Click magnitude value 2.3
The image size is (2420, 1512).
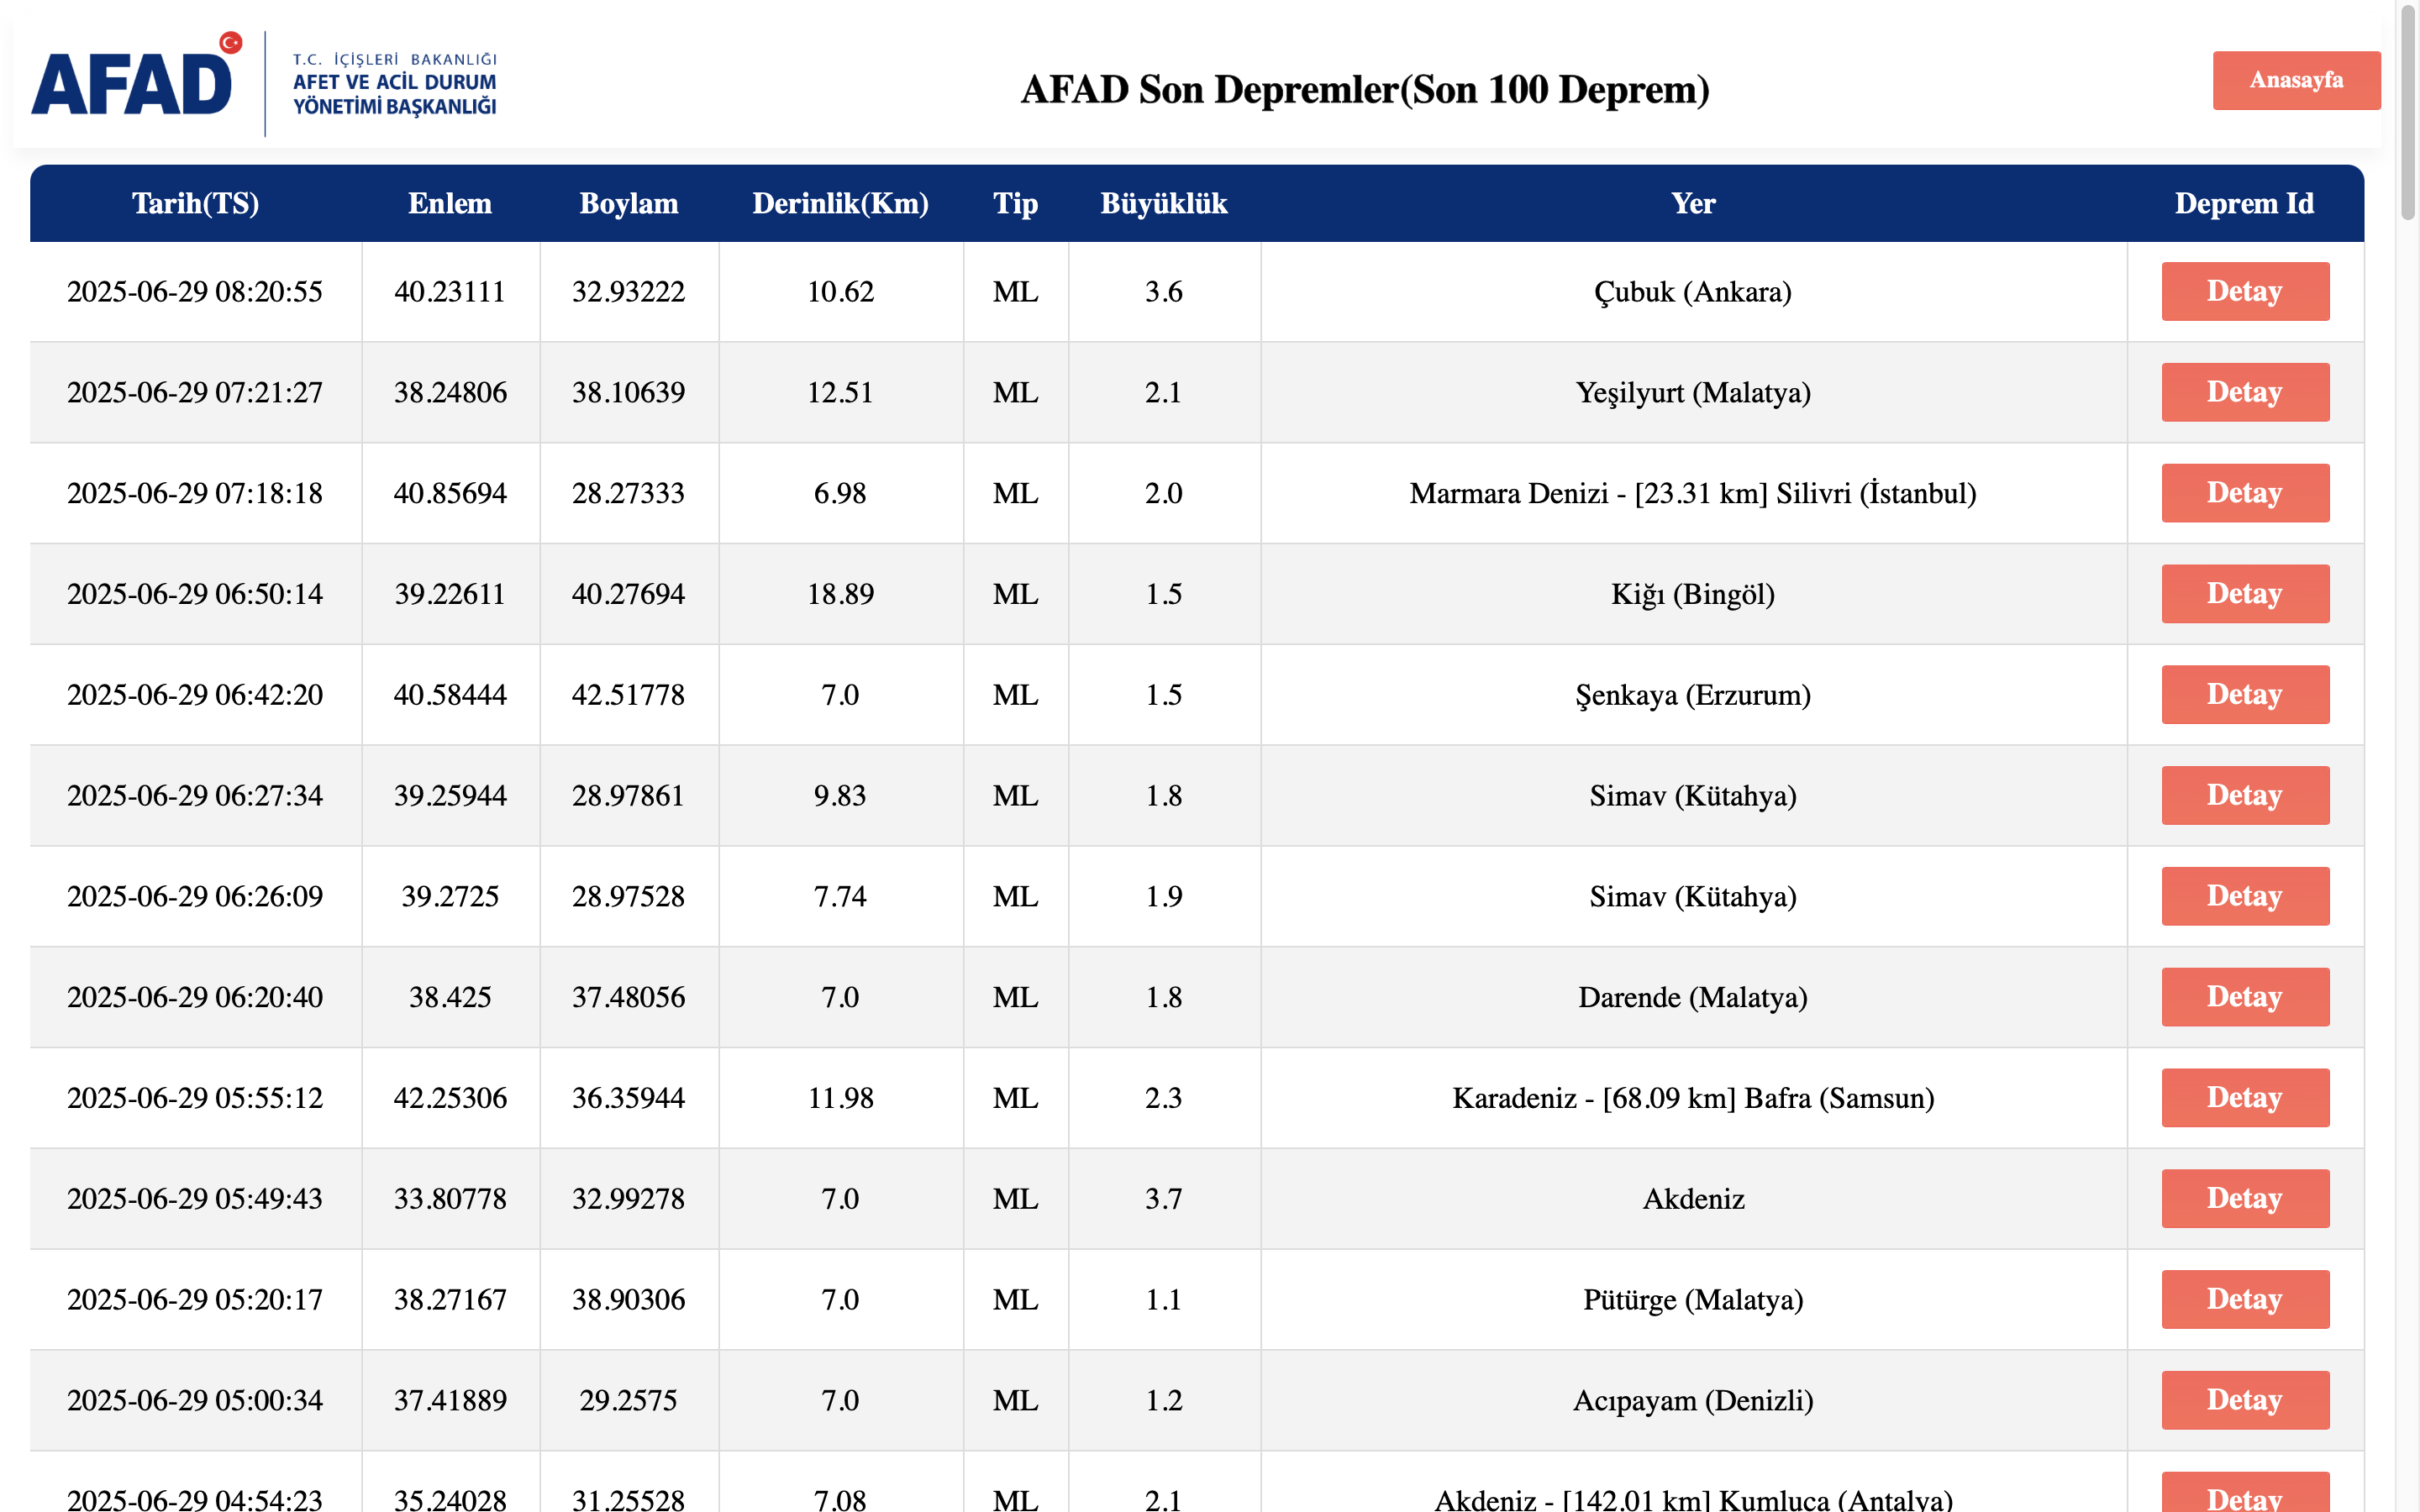point(1164,1098)
